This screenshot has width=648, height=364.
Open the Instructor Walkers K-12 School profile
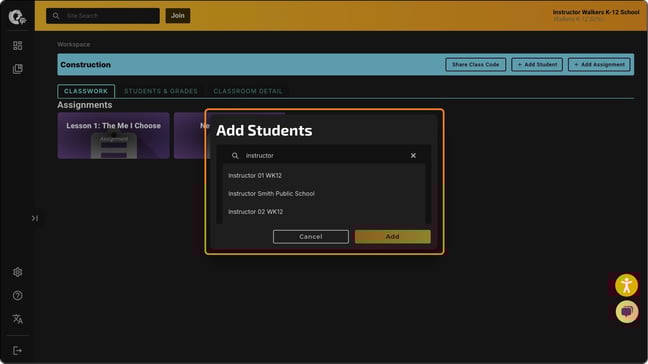(596, 15)
